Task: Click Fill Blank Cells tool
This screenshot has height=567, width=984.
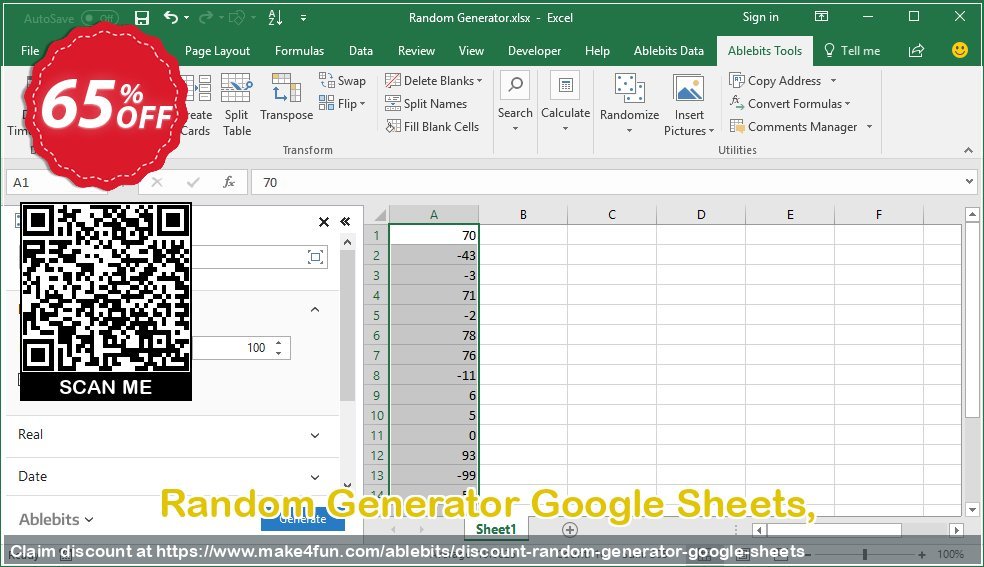Action: tap(432, 127)
